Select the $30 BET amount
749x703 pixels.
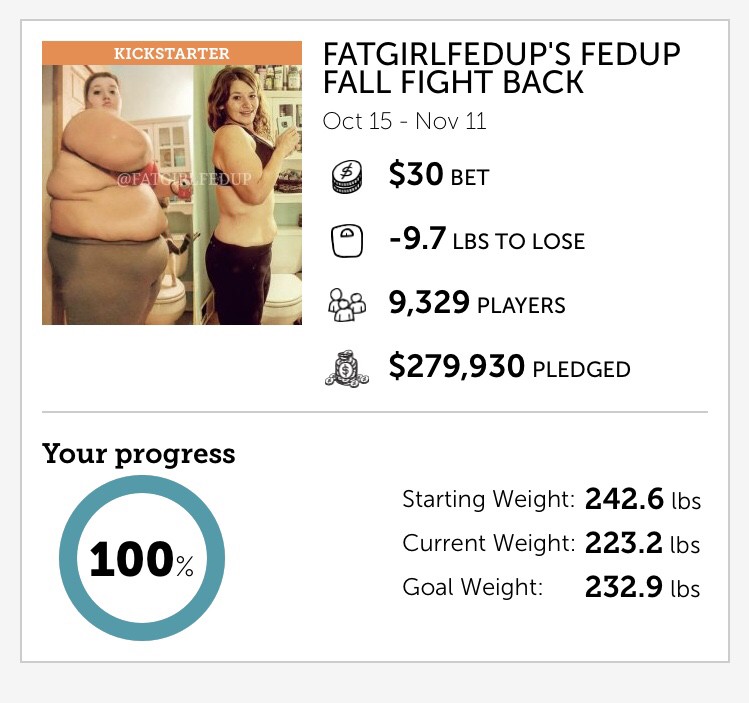pos(439,175)
